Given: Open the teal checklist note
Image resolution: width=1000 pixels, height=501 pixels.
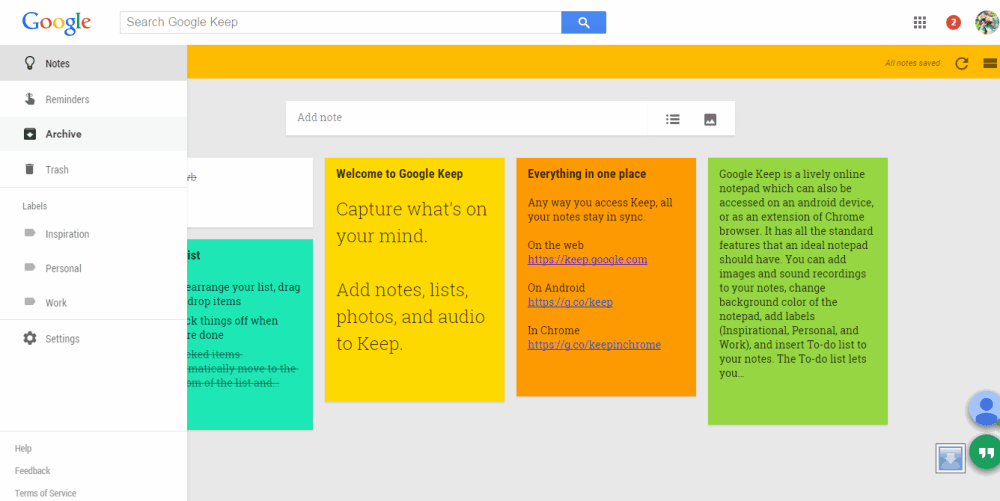Looking at the screenshot, I should (250, 335).
